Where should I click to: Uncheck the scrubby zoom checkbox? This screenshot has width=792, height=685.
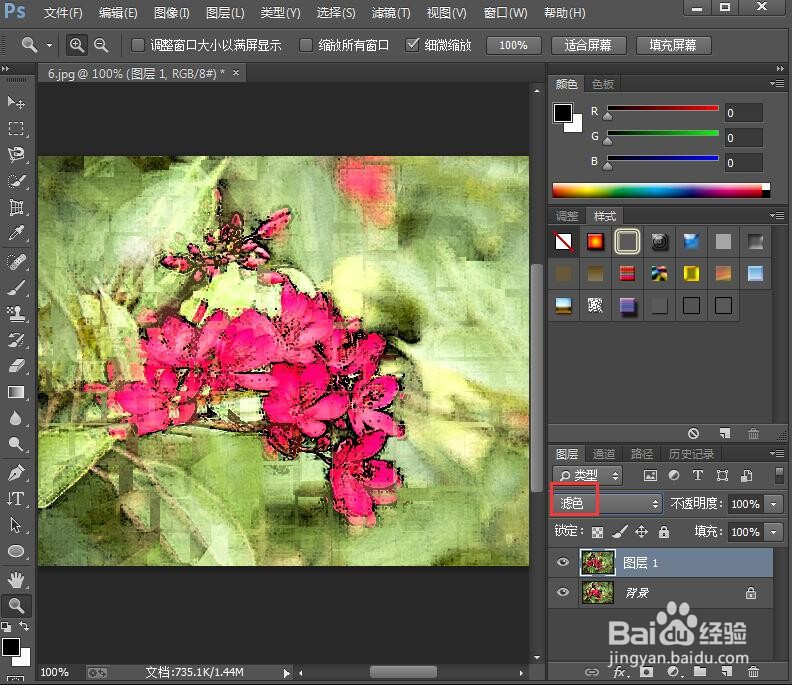click(412, 45)
